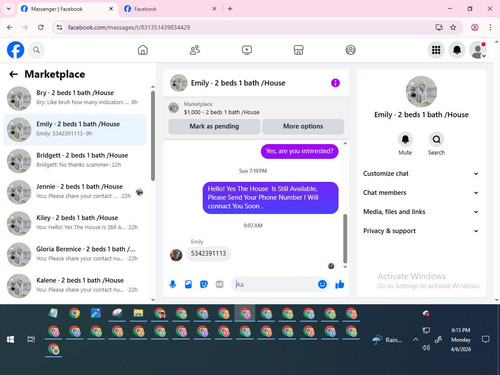
Task: Open the Windows Start menu
Action: 10,339
